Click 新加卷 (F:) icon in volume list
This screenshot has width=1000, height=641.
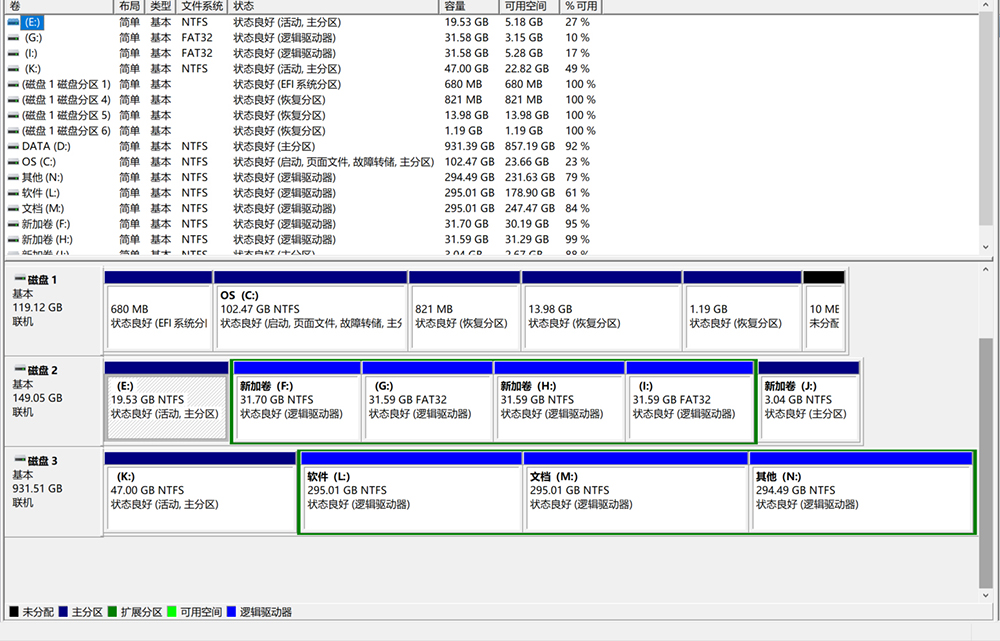12,224
